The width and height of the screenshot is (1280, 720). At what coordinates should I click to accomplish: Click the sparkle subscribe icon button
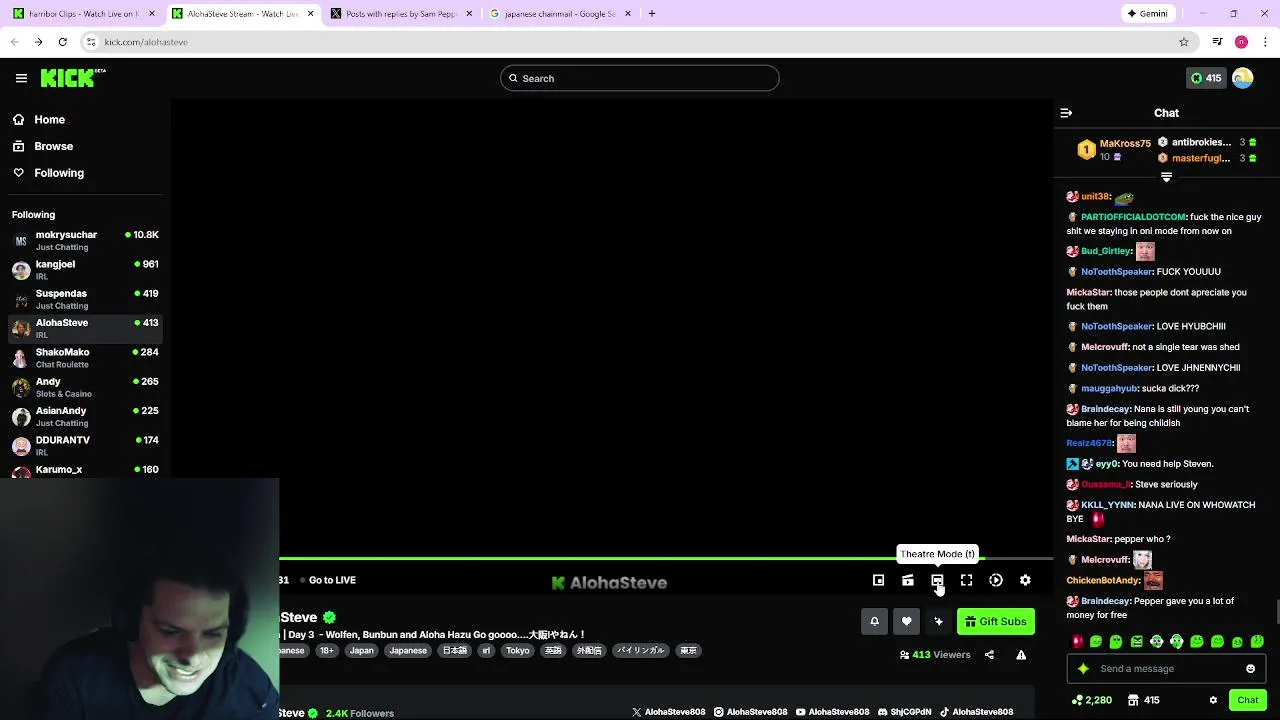pyautogui.click(x=938, y=621)
